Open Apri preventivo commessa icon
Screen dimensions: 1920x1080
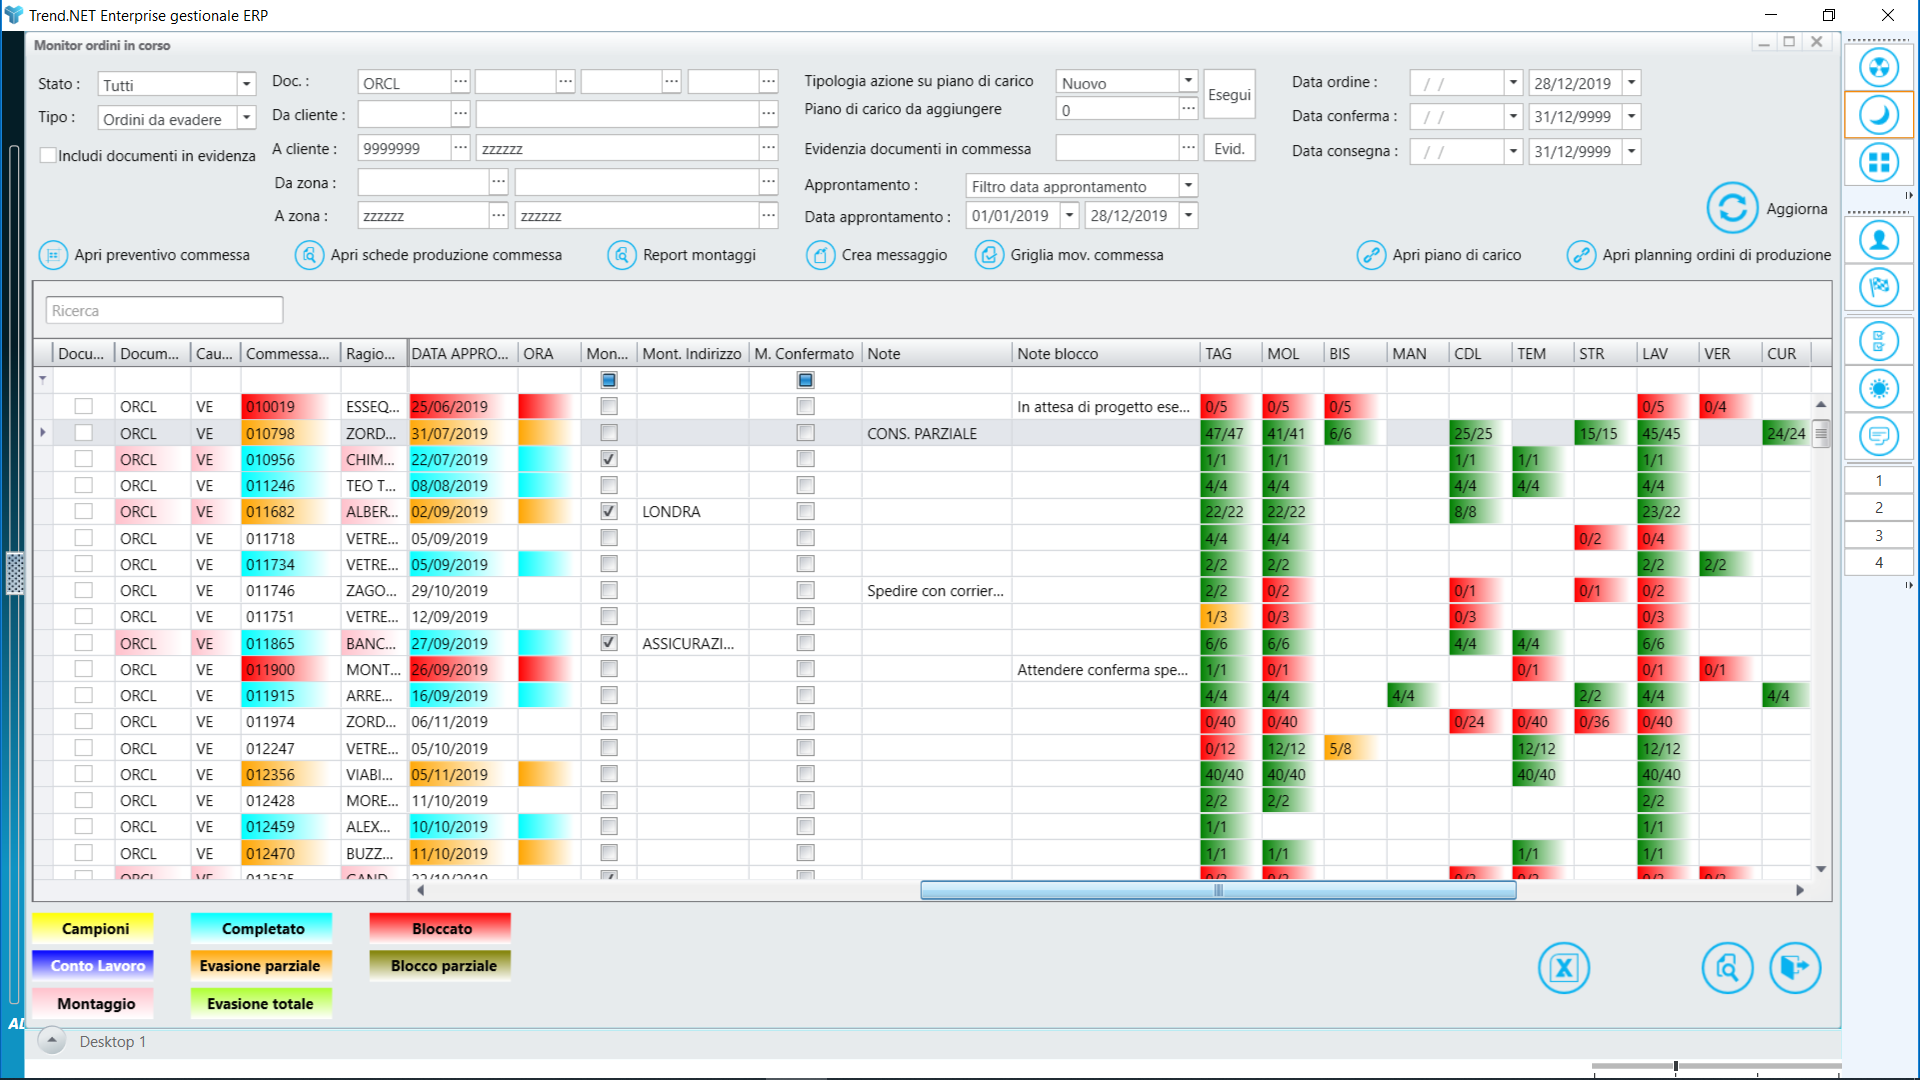pos(53,255)
